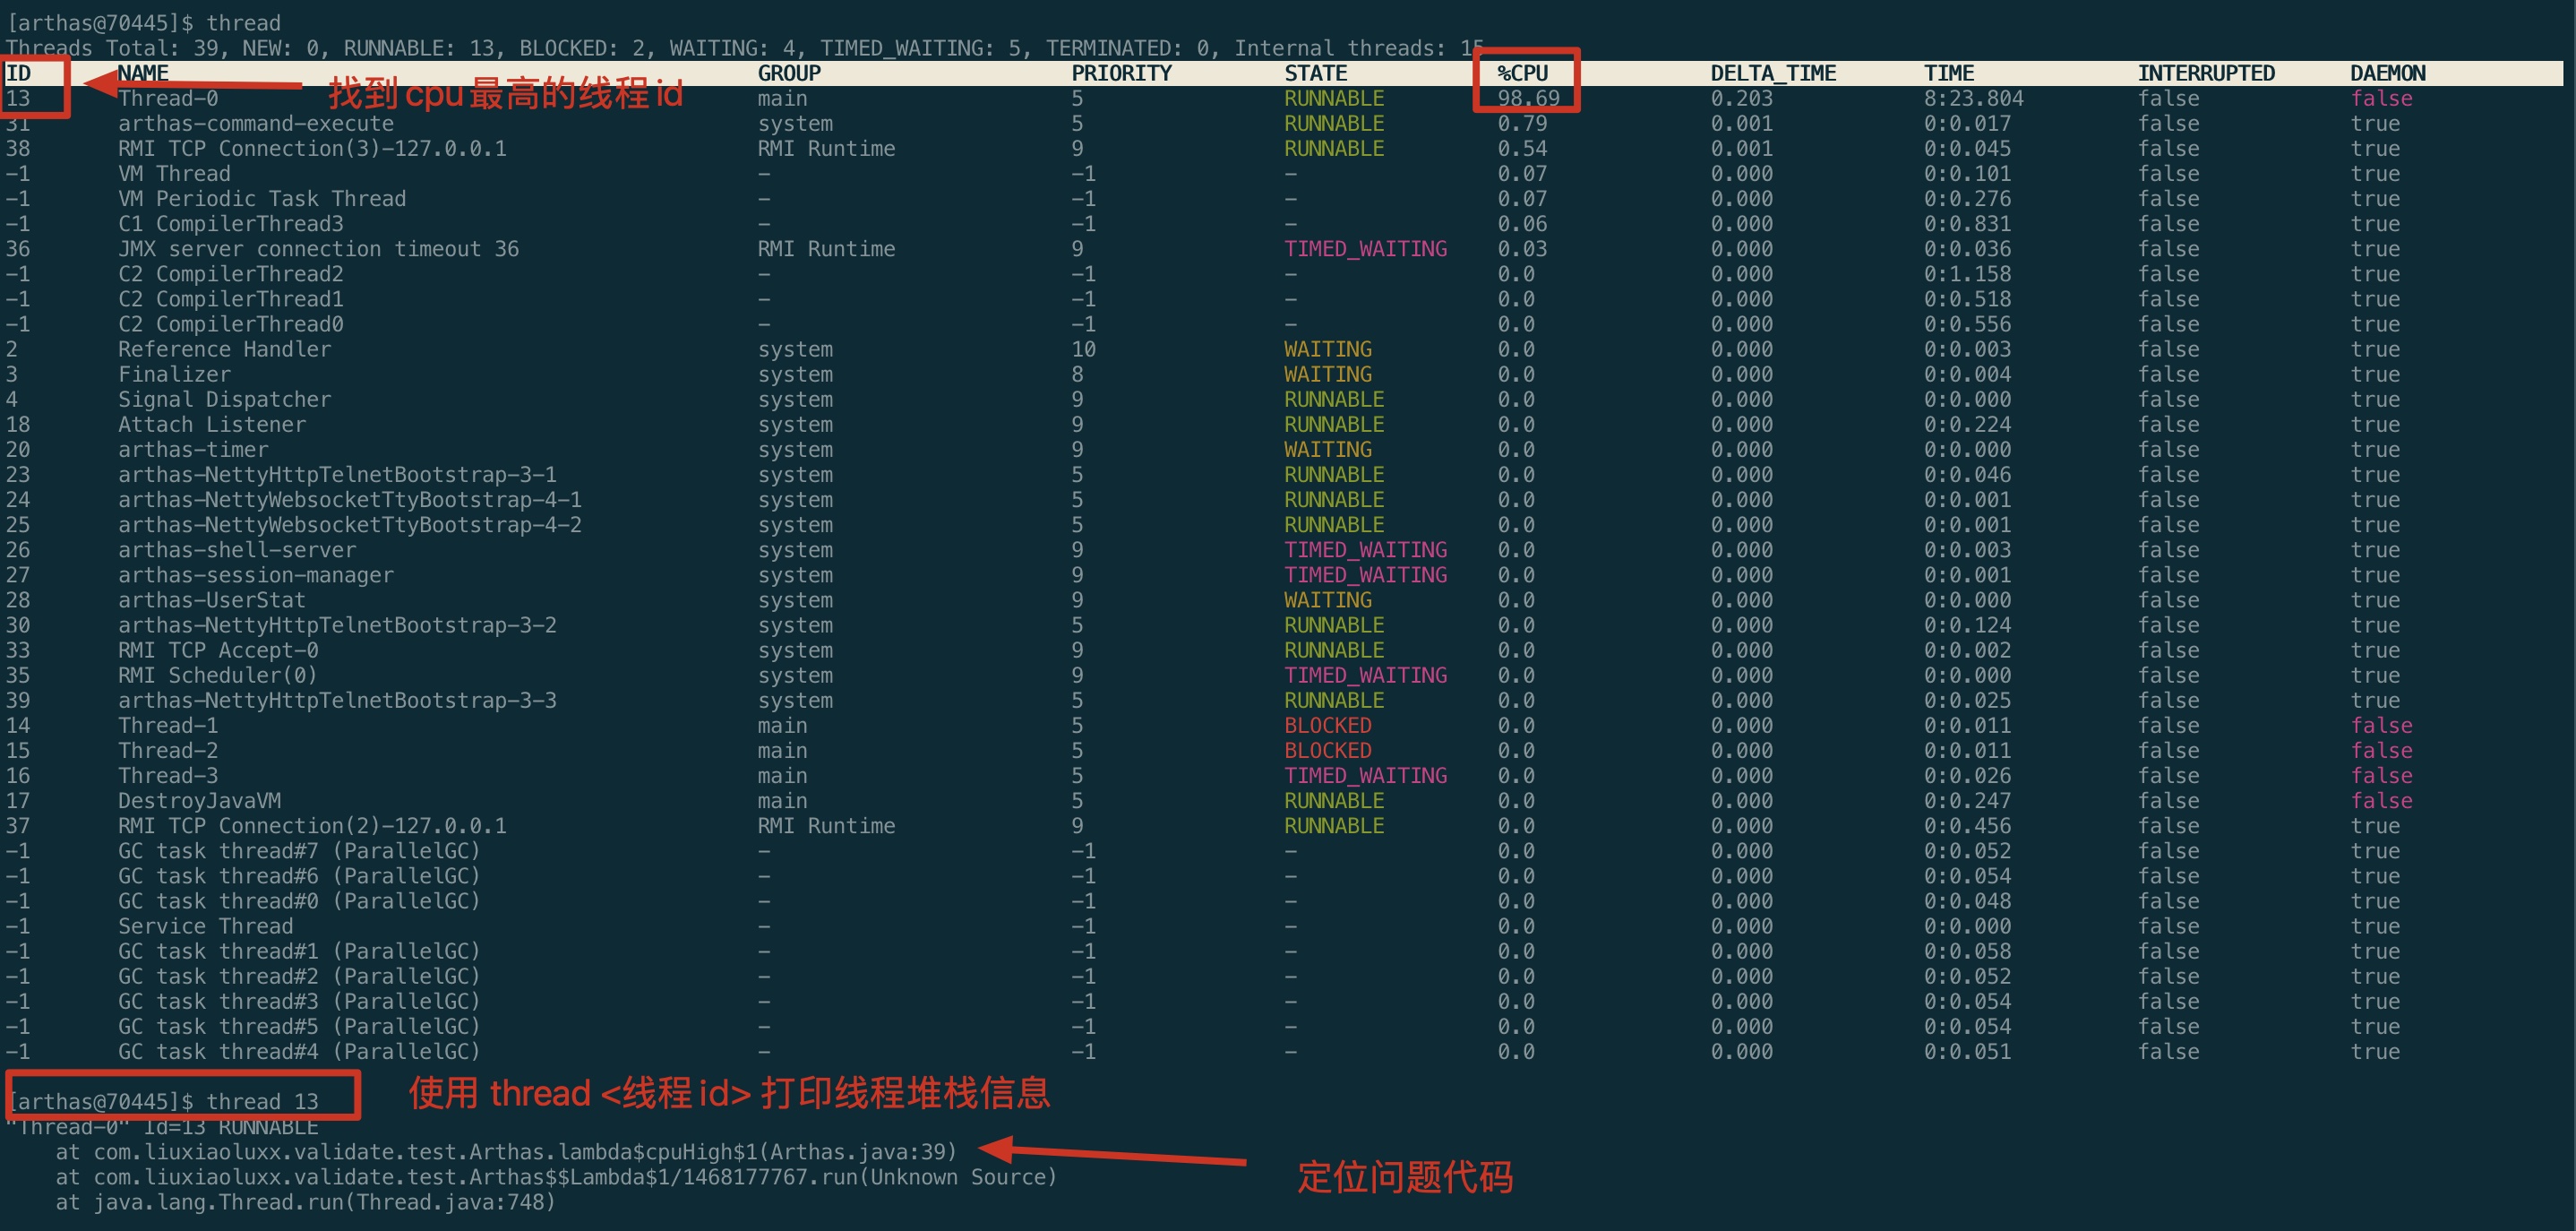This screenshot has width=2576, height=1231.
Task: Click the STATE column header
Action: [x=1315, y=73]
